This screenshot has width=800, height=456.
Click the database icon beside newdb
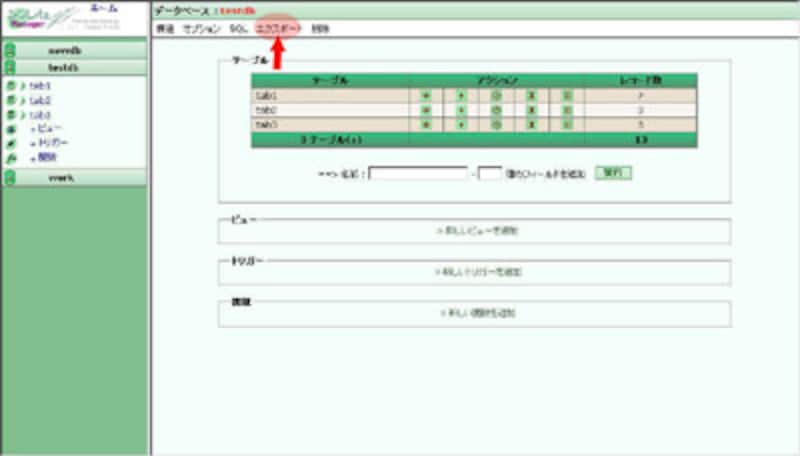point(10,50)
